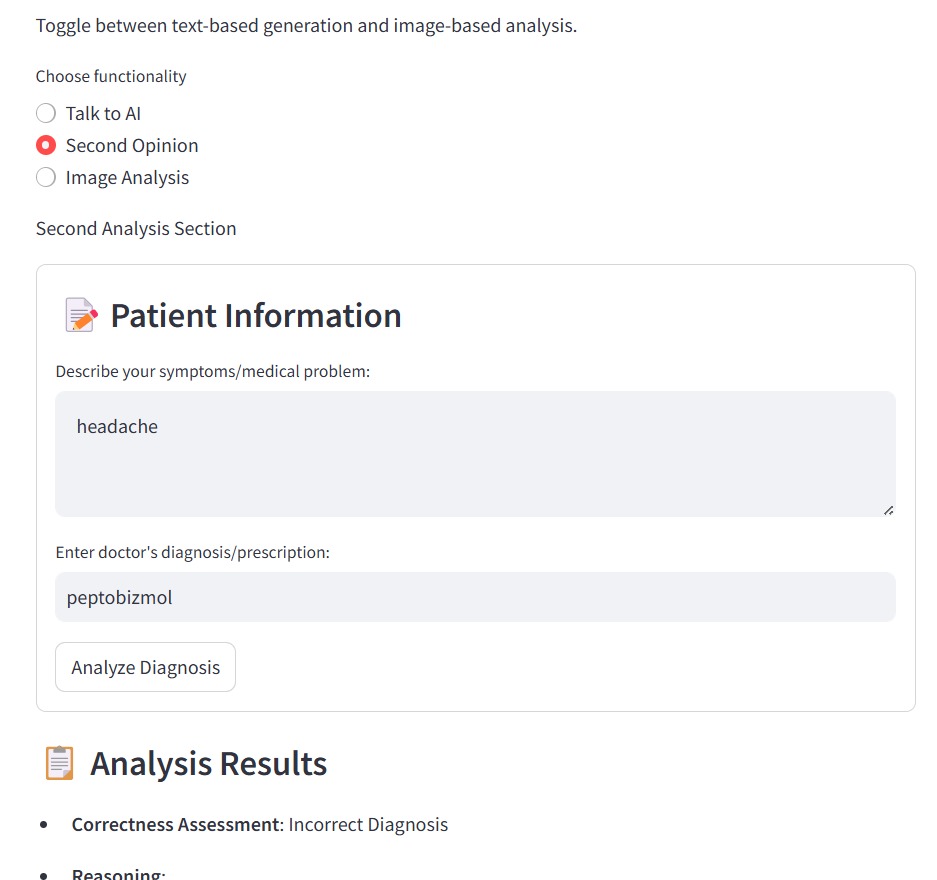Click the Incorrect Diagnosis result text

click(368, 825)
